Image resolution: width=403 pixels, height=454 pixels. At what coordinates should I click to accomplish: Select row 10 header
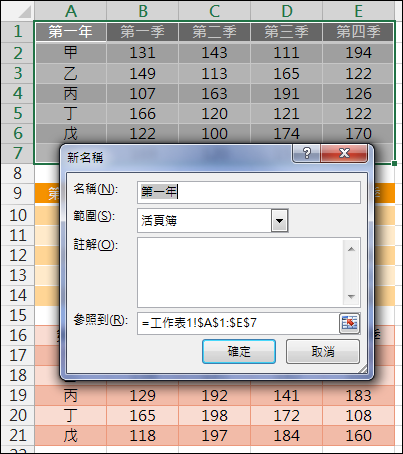coord(18,215)
